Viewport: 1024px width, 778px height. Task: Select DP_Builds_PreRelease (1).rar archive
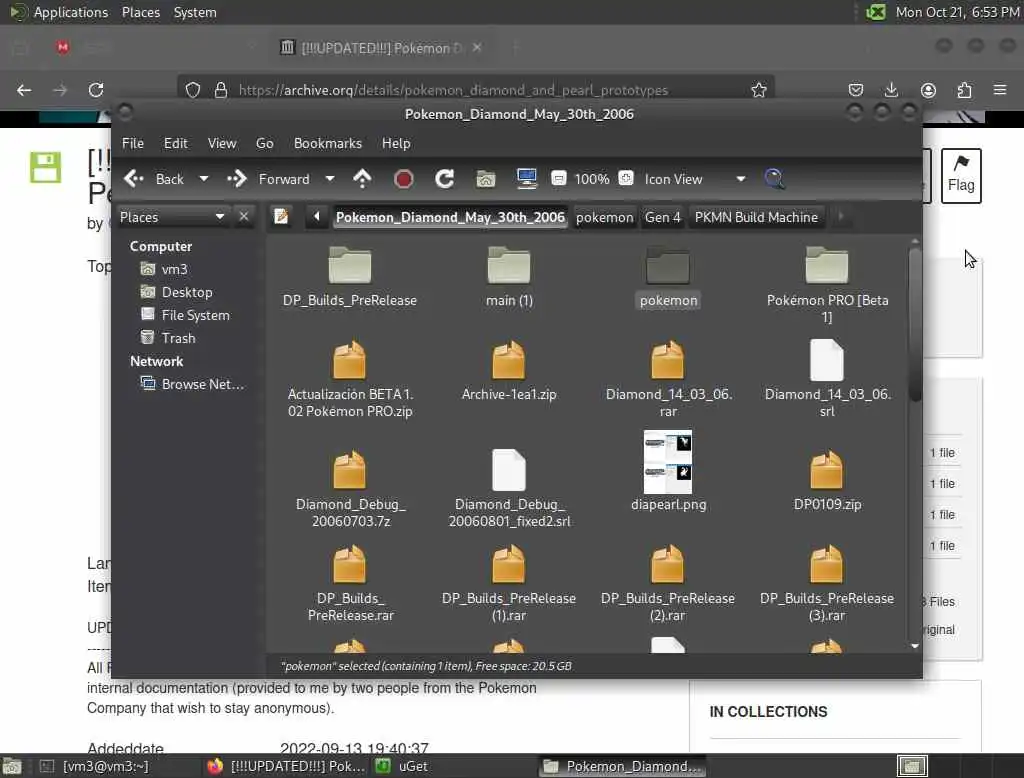pyautogui.click(x=509, y=583)
